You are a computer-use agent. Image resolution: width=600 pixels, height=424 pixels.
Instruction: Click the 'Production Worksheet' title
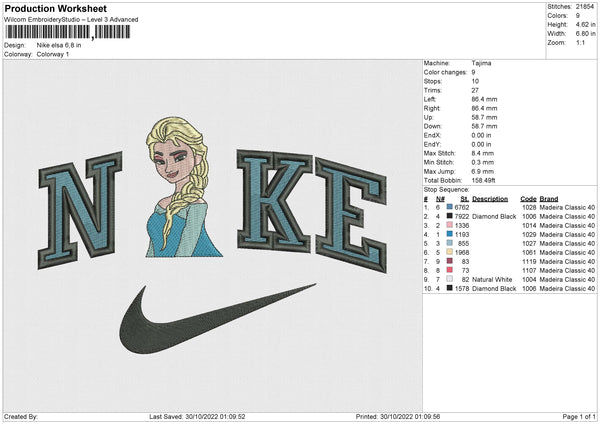point(55,8)
